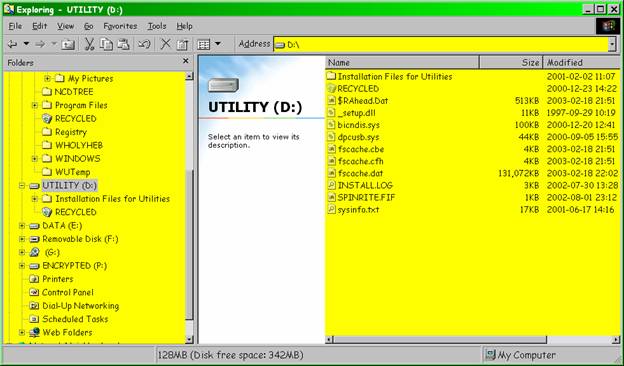Image resolution: width=624 pixels, height=366 pixels.
Task: Expand the (G:) drive node
Action: click(x=22, y=252)
